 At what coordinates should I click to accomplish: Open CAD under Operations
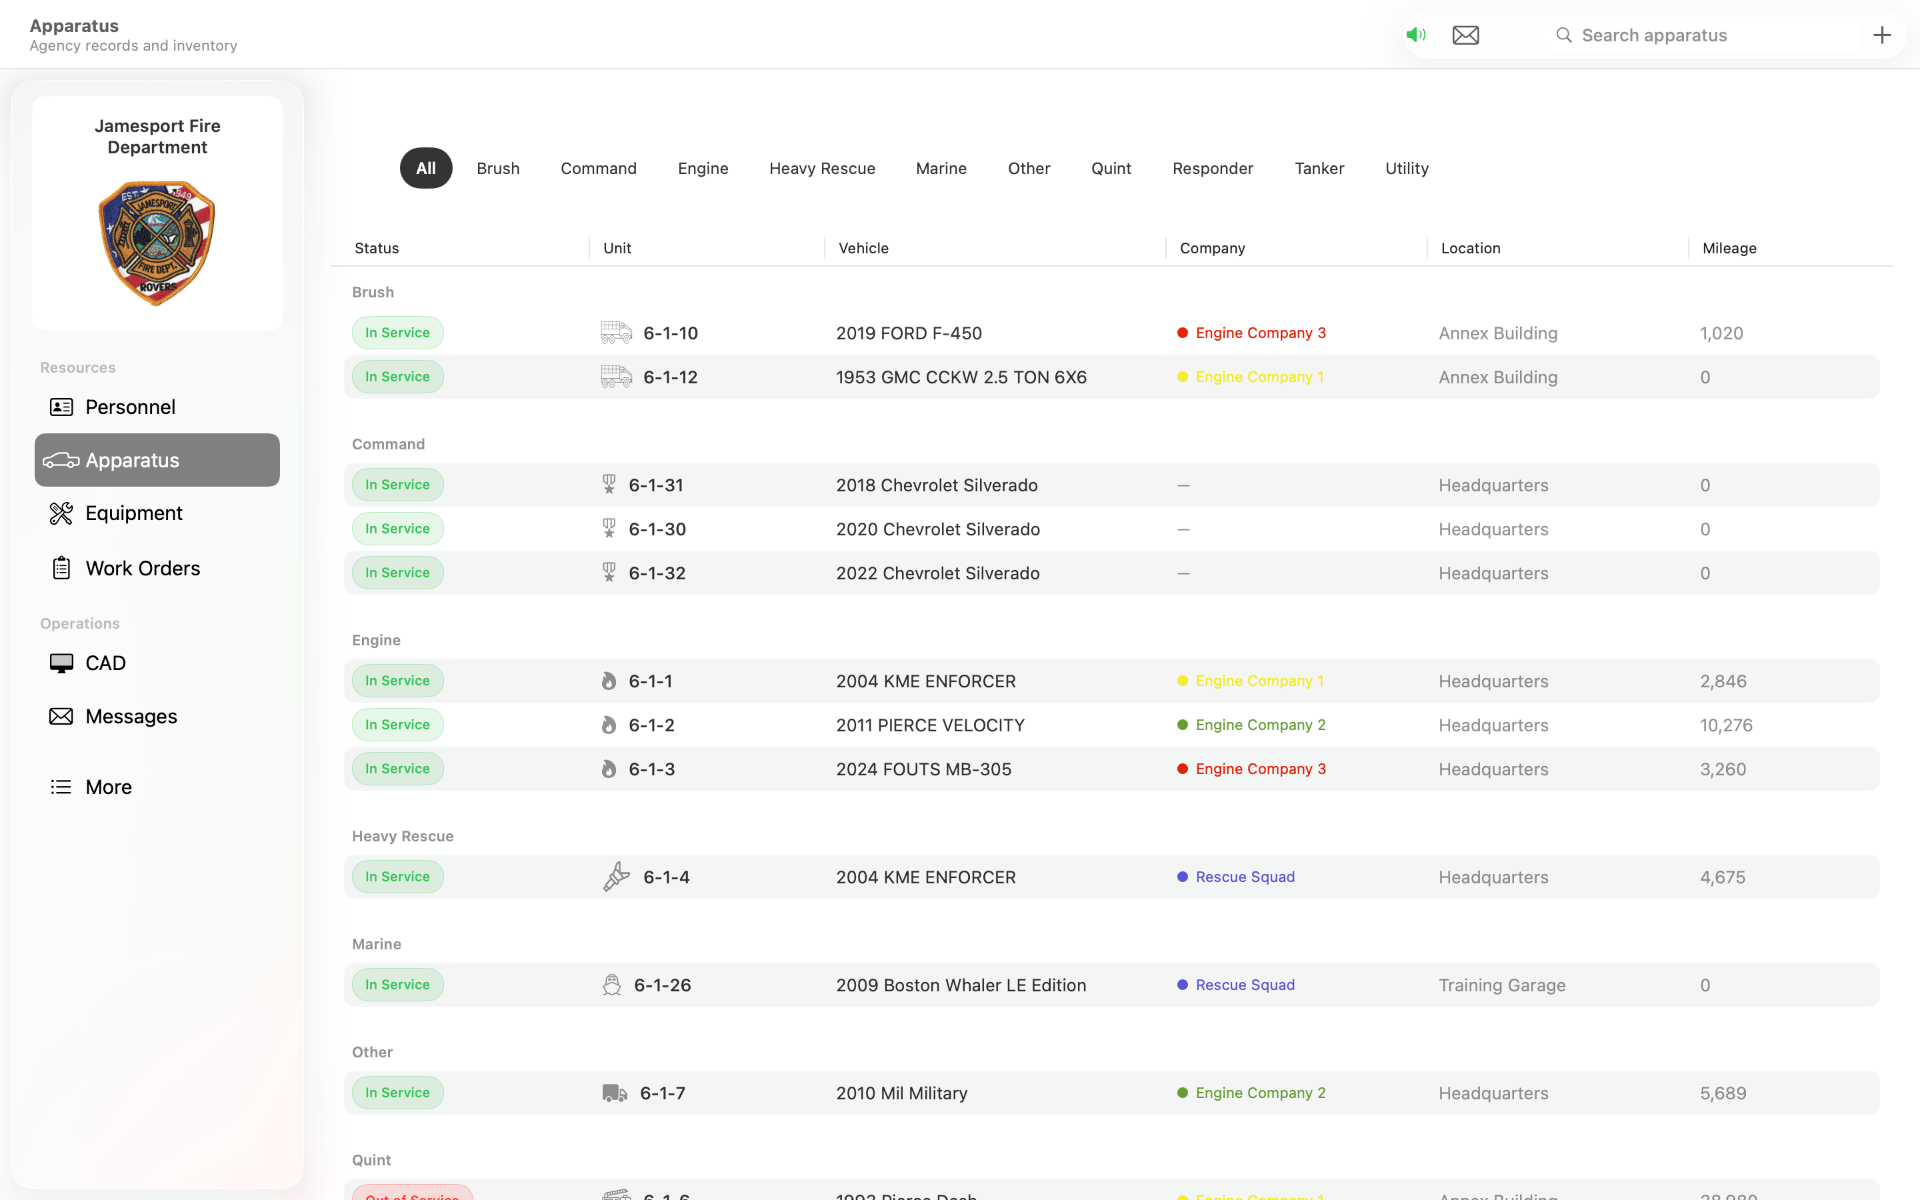pyautogui.click(x=157, y=663)
